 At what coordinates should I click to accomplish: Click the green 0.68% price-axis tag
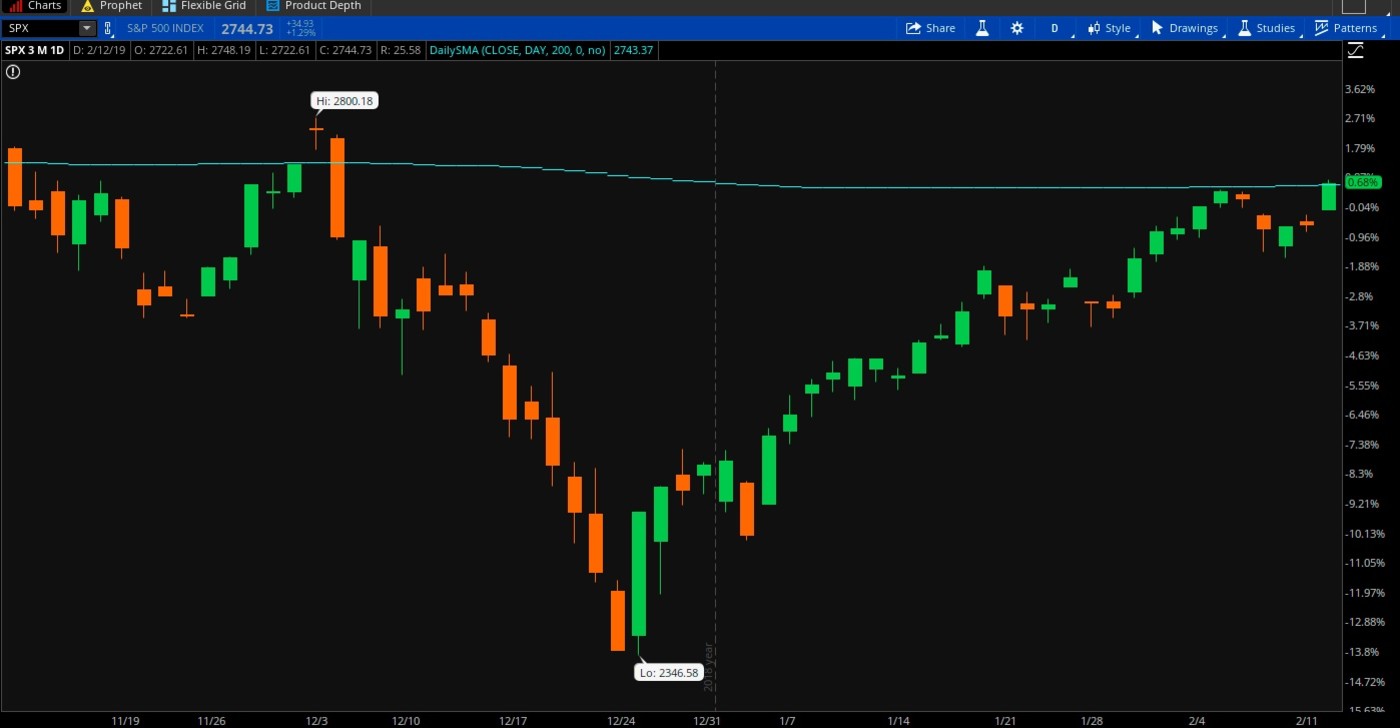tap(1362, 182)
